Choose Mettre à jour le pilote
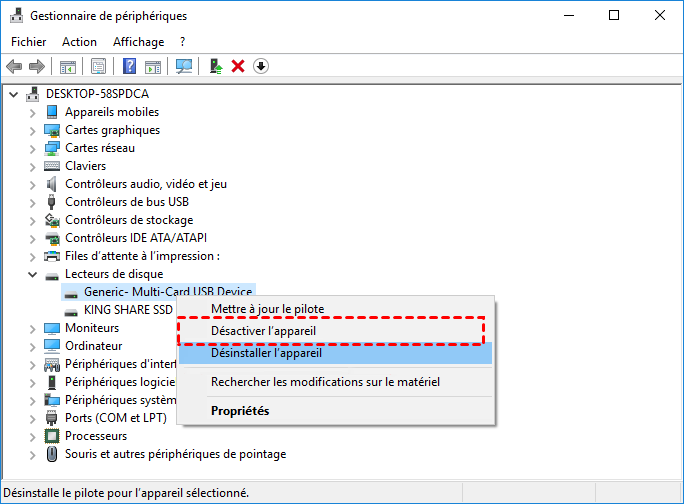Screen dimensions: 684x504 pyautogui.click(x=336, y=309)
